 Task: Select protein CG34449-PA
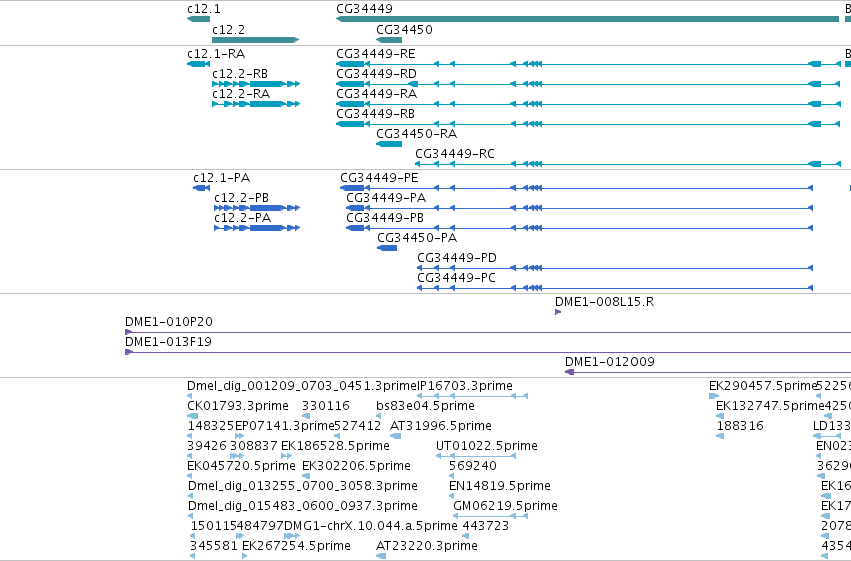[x=580, y=208]
